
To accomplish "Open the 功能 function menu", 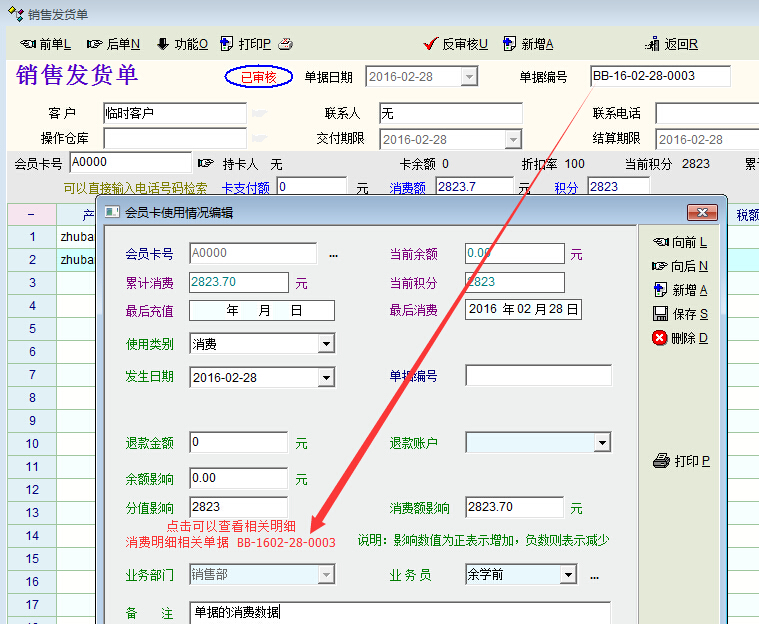I will 182,44.
